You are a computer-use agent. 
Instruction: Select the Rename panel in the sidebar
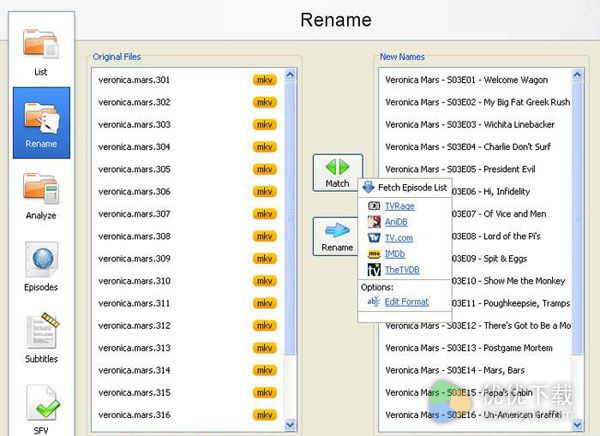pos(41,123)
